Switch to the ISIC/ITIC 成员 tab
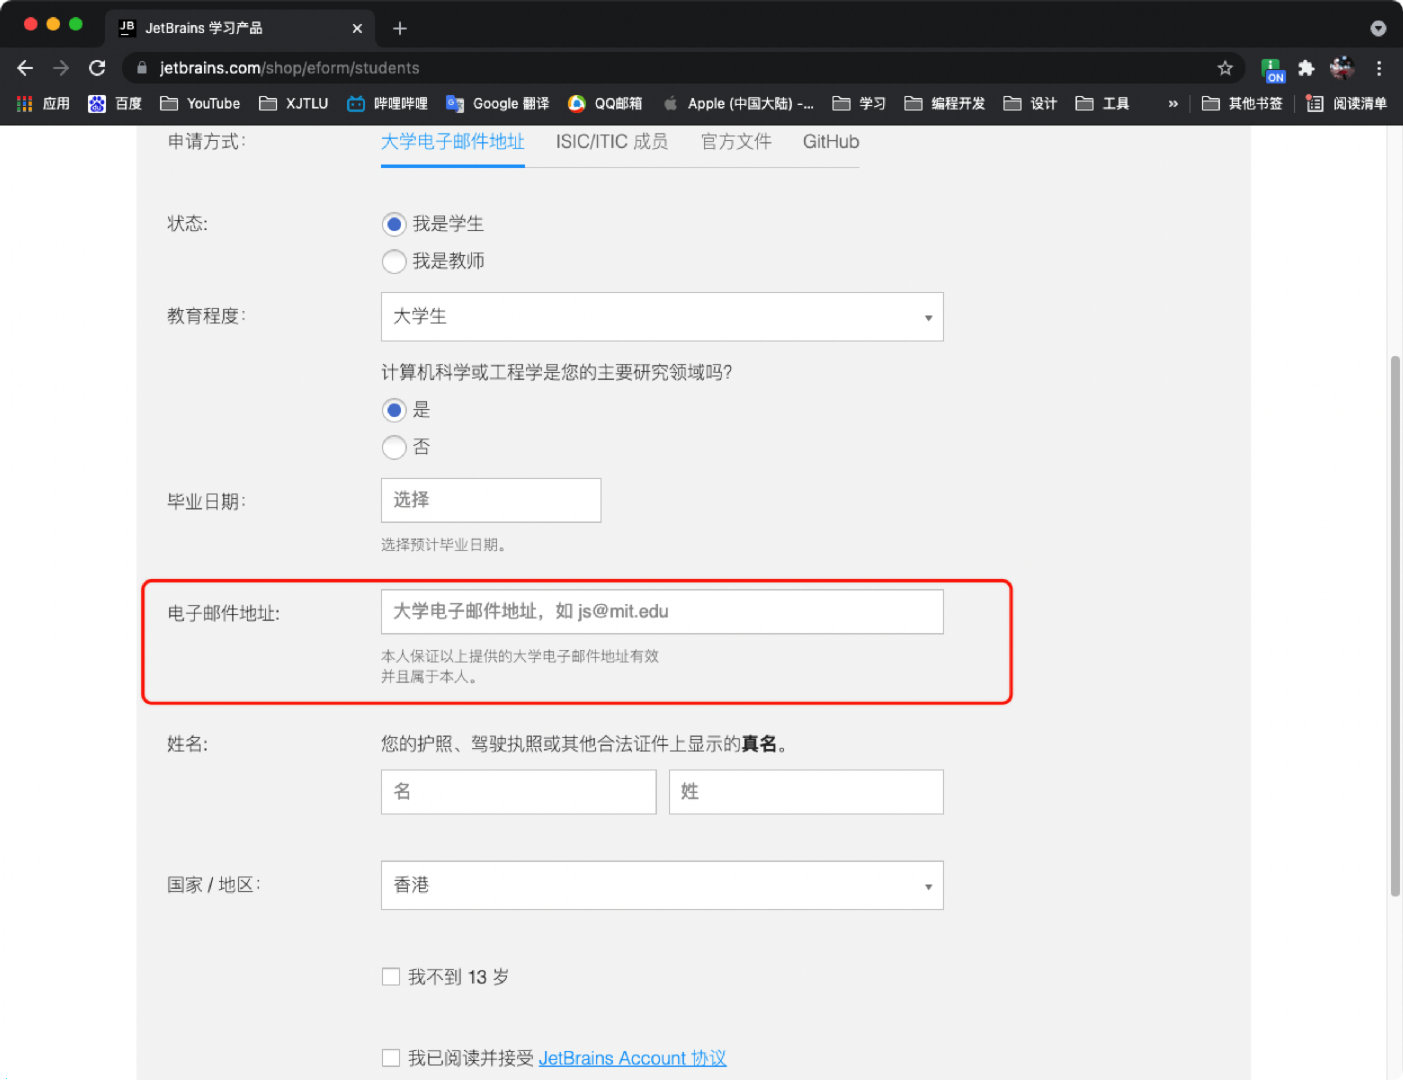 pyautogui.click(x=612, y=142)
